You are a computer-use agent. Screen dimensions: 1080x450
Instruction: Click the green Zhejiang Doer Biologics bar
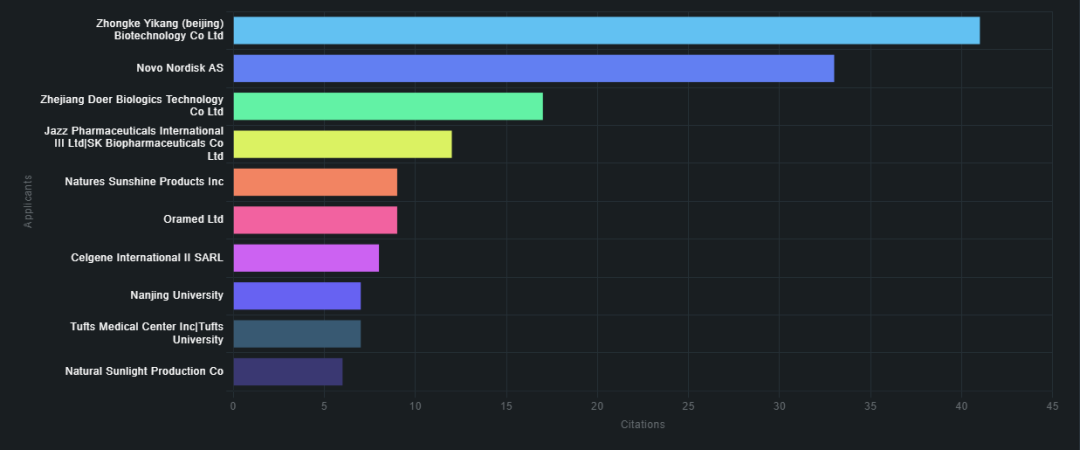pyautogui.click(x=388, y=106)
